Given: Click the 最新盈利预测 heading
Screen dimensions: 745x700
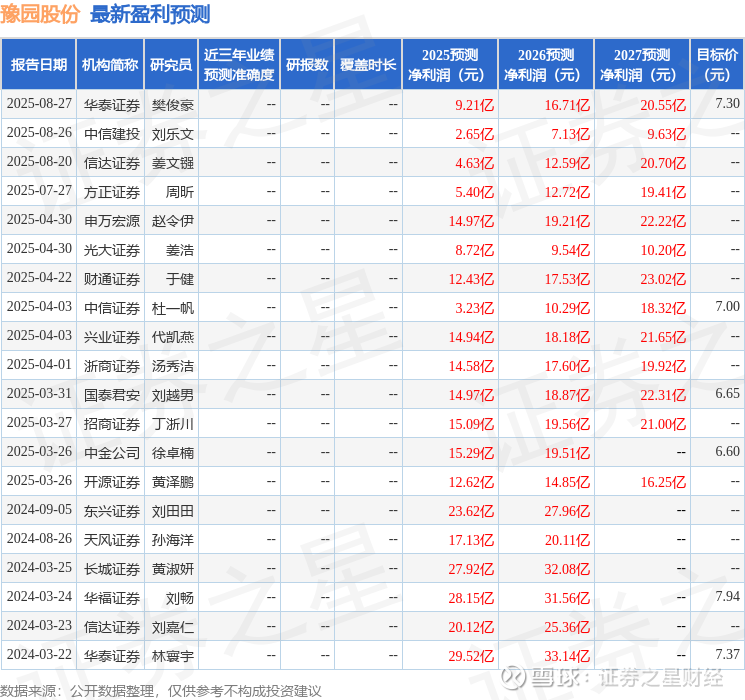Looking at the screenshot, I should click(150, 14).
